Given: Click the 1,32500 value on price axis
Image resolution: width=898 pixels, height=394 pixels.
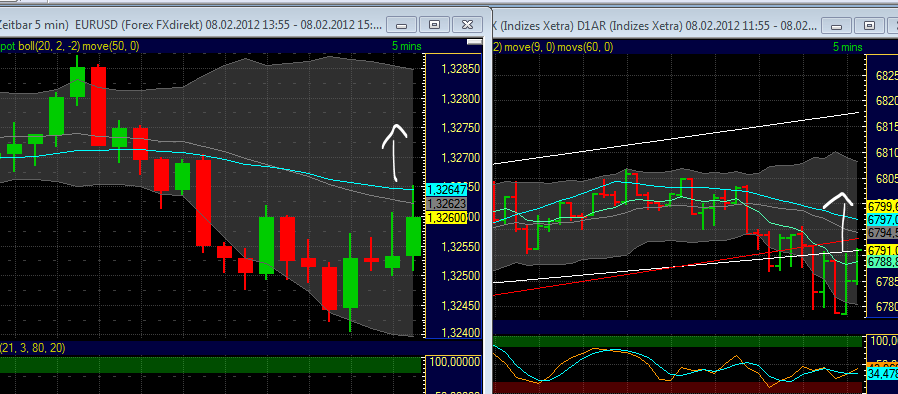Looking at the screenshot, I should pos(461,277).
